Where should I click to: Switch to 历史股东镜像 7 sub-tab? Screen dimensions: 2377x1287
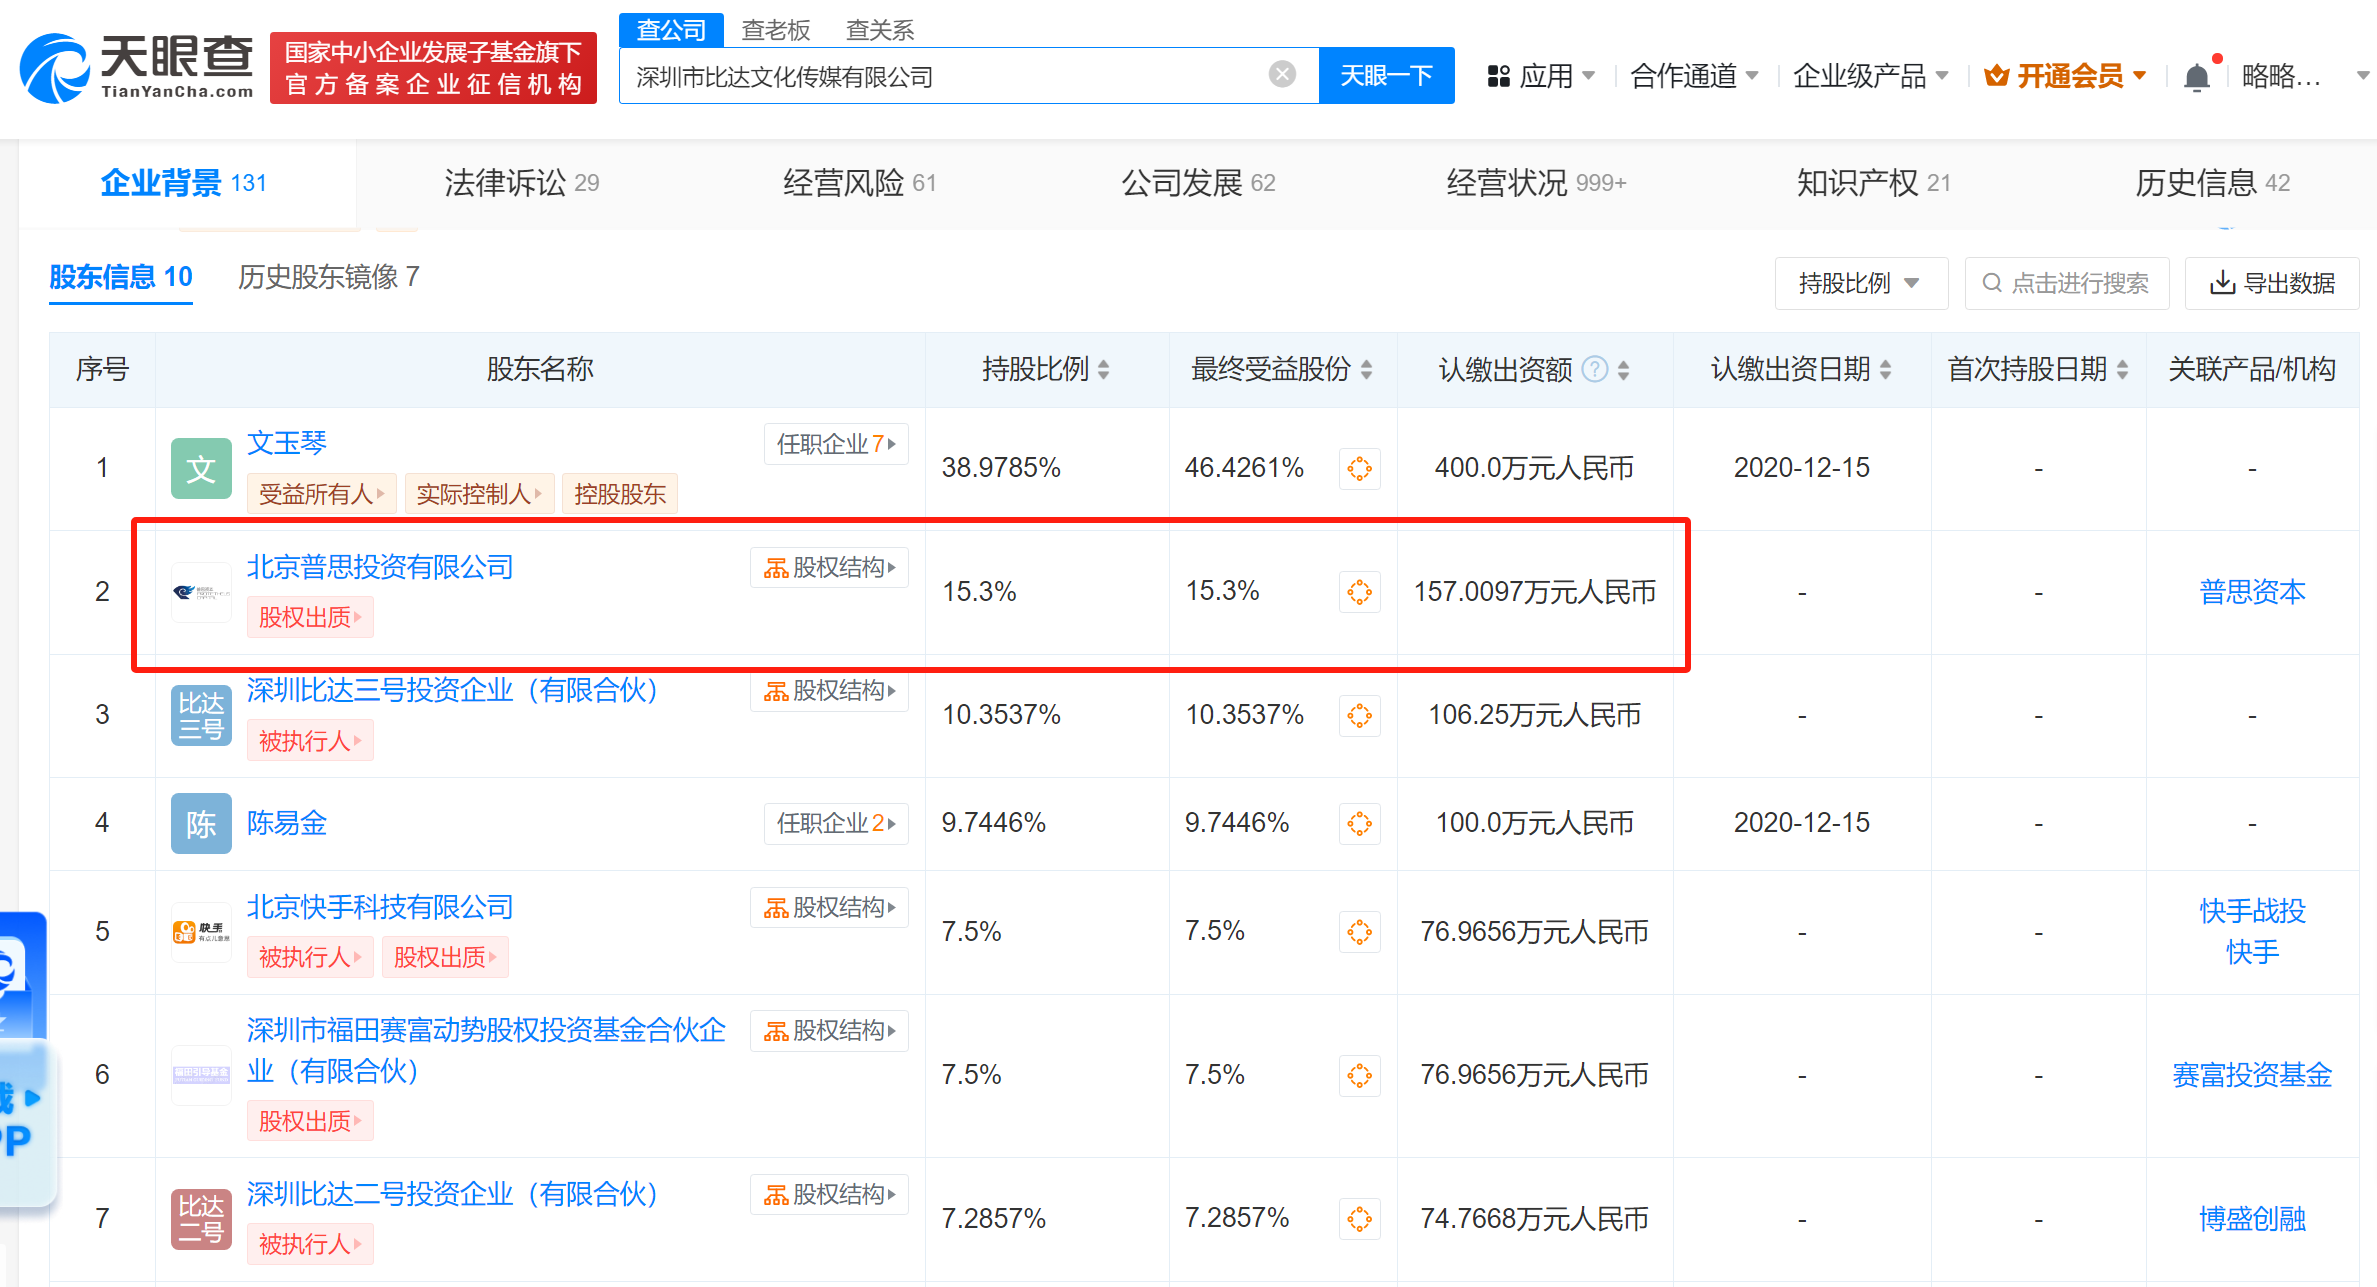pyautogui.click(x=329, y=277)
